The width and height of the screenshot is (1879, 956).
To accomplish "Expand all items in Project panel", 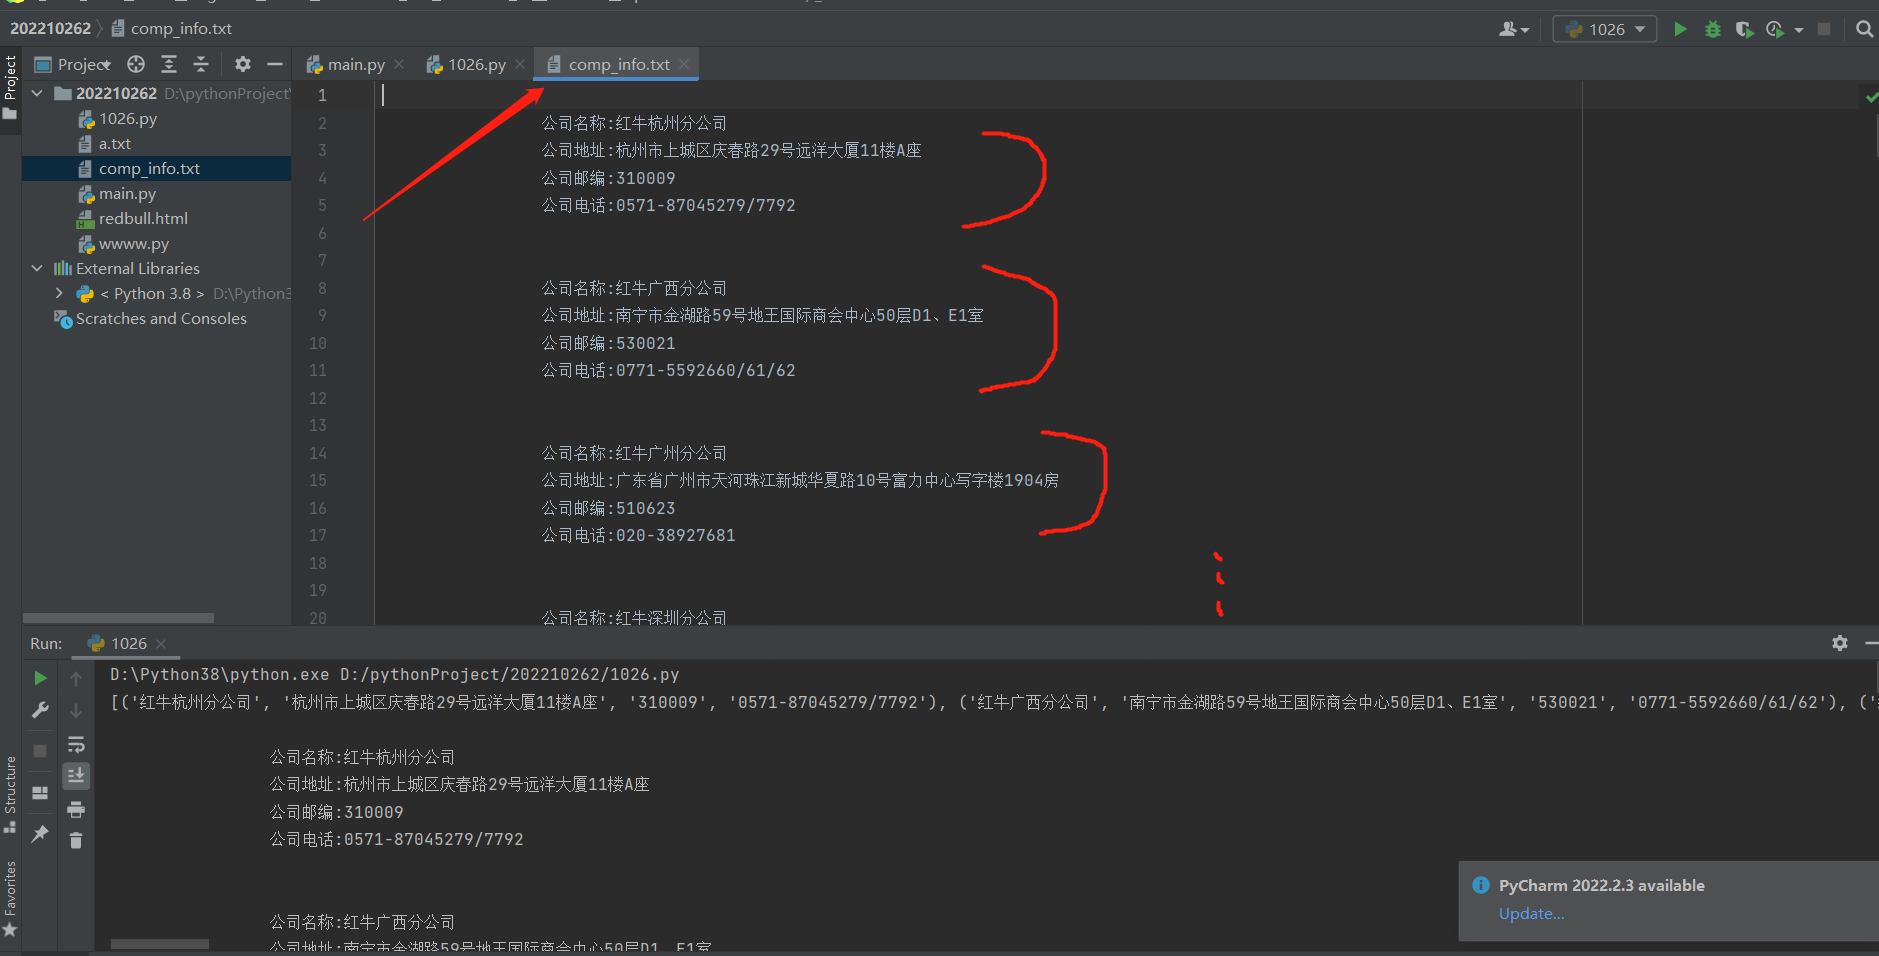I will coord(169,64).
